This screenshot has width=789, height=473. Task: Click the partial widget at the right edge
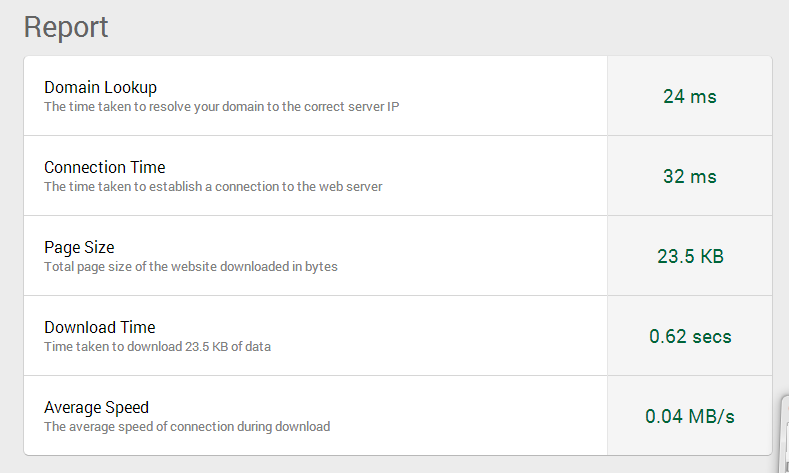[784, 434]
